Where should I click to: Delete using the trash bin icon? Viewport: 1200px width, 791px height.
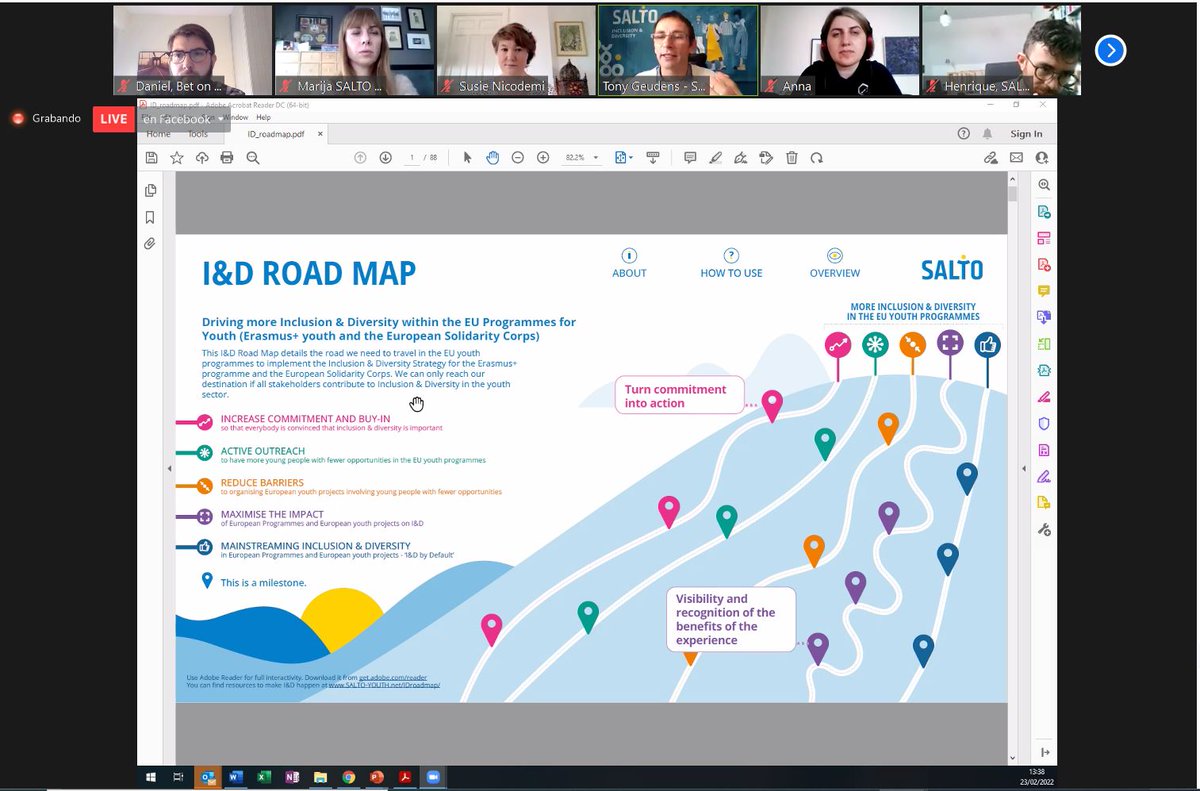791,157
